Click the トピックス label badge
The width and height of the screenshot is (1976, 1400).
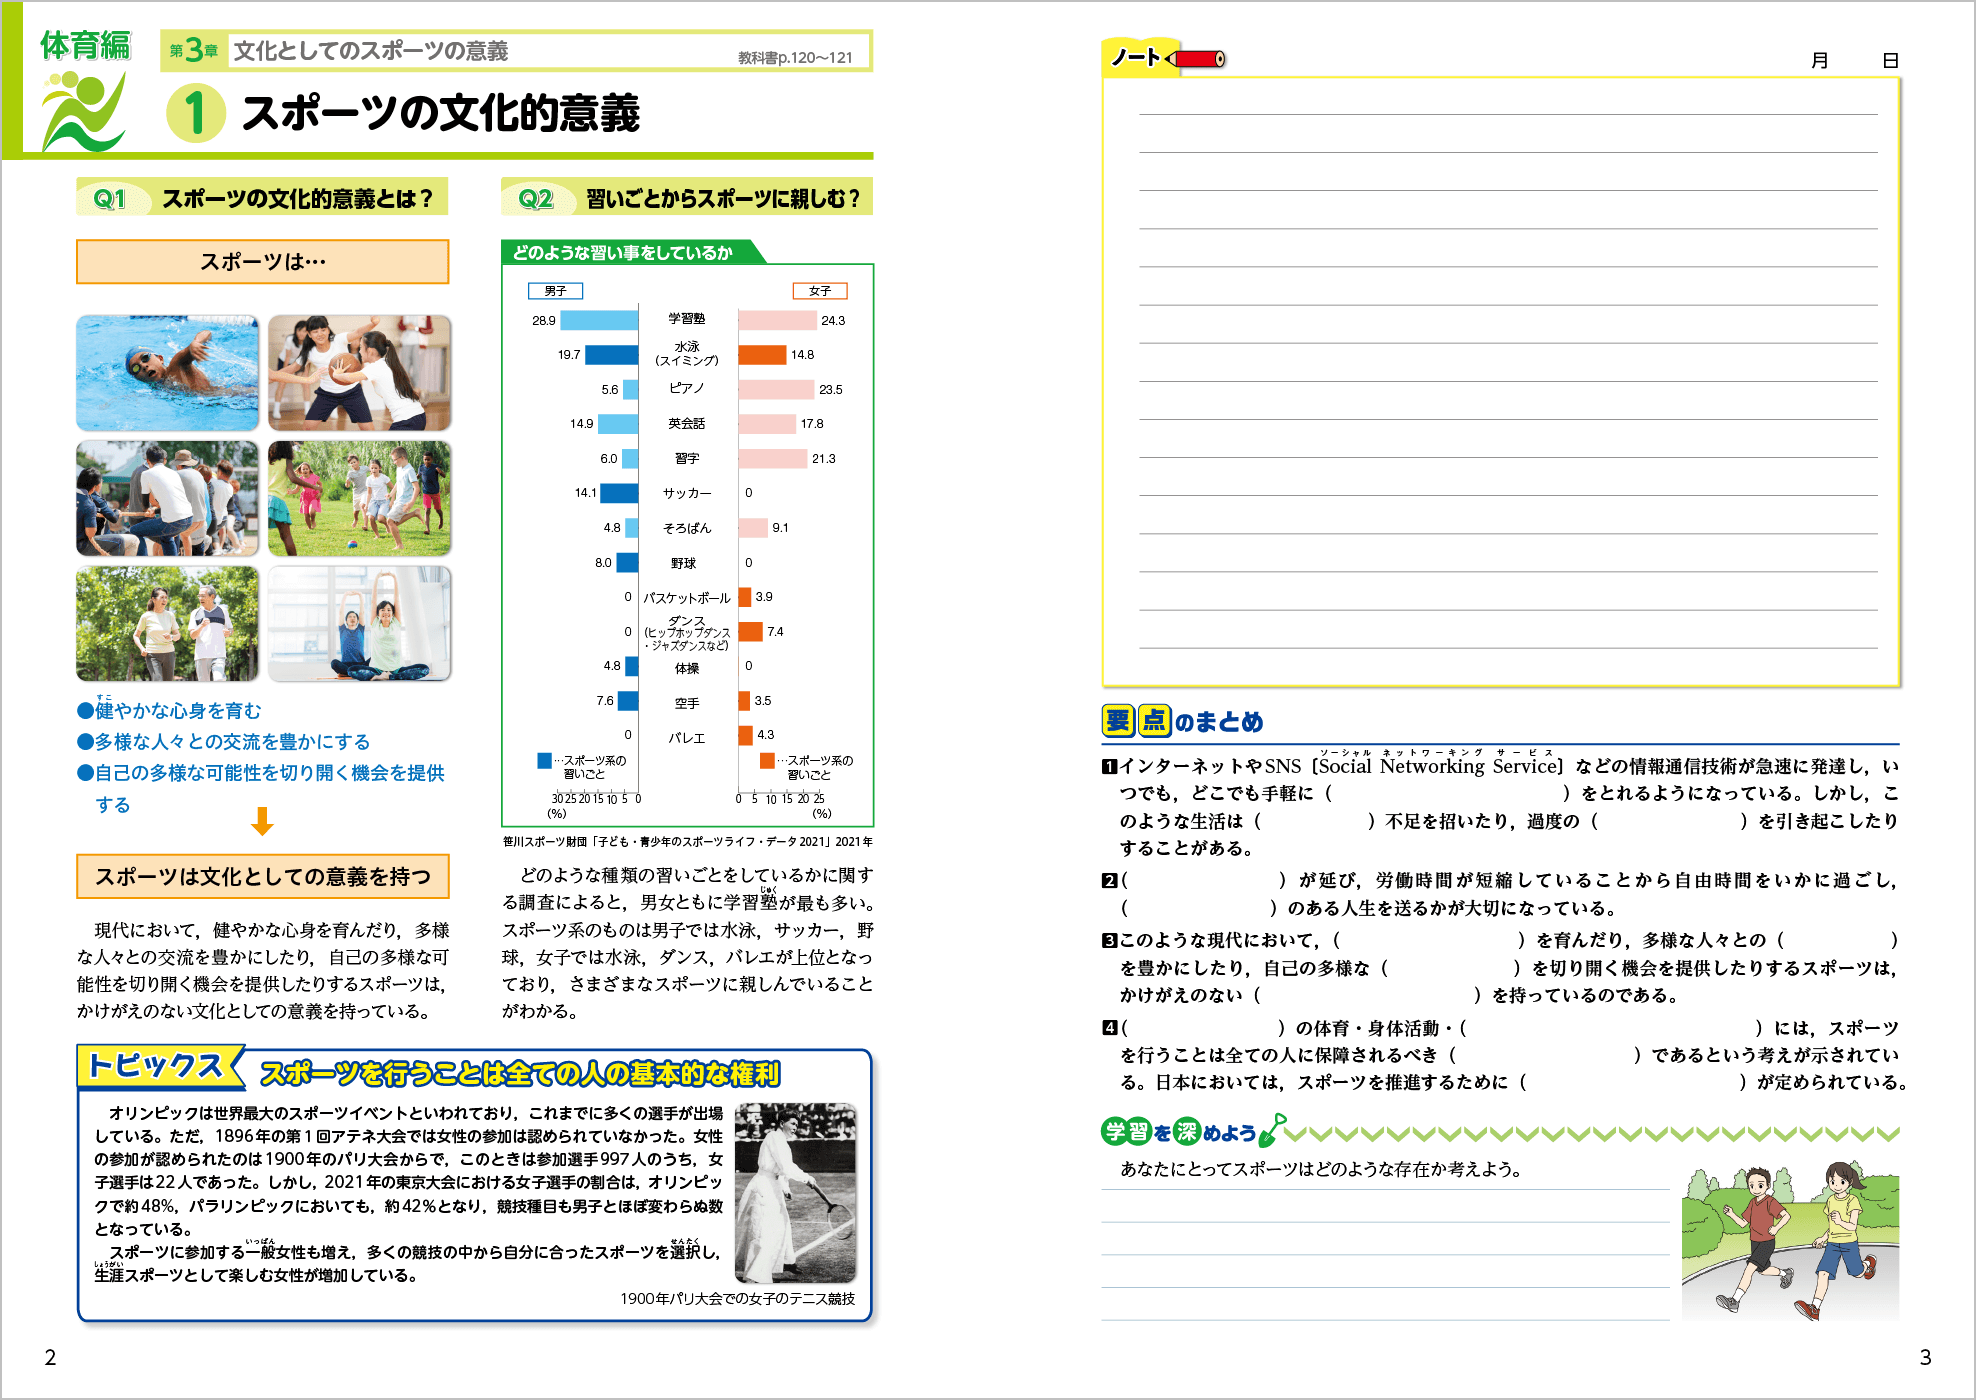(158, 1066)
